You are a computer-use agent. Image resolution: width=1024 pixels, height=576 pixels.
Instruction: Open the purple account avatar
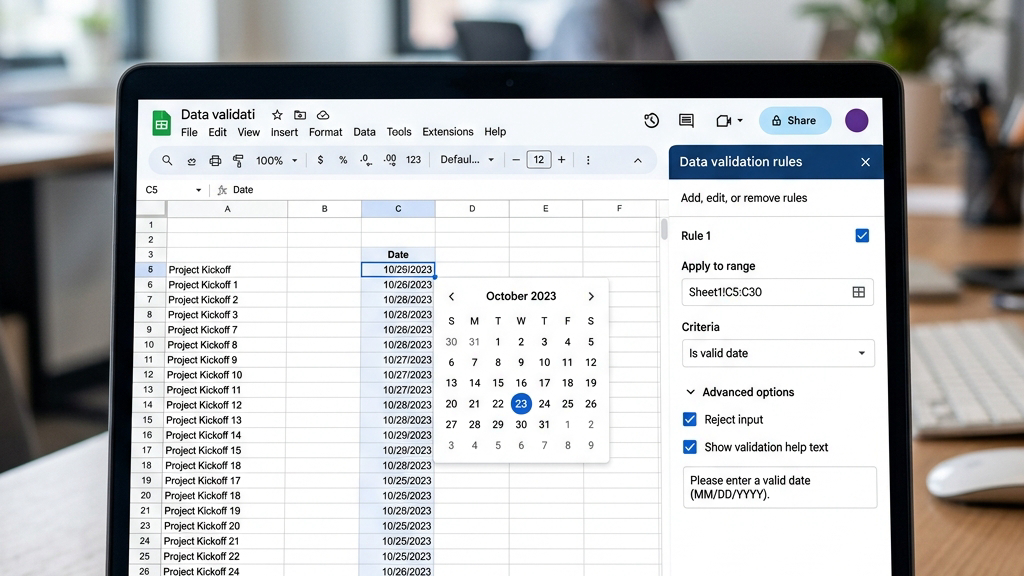[x=856, y=120]
